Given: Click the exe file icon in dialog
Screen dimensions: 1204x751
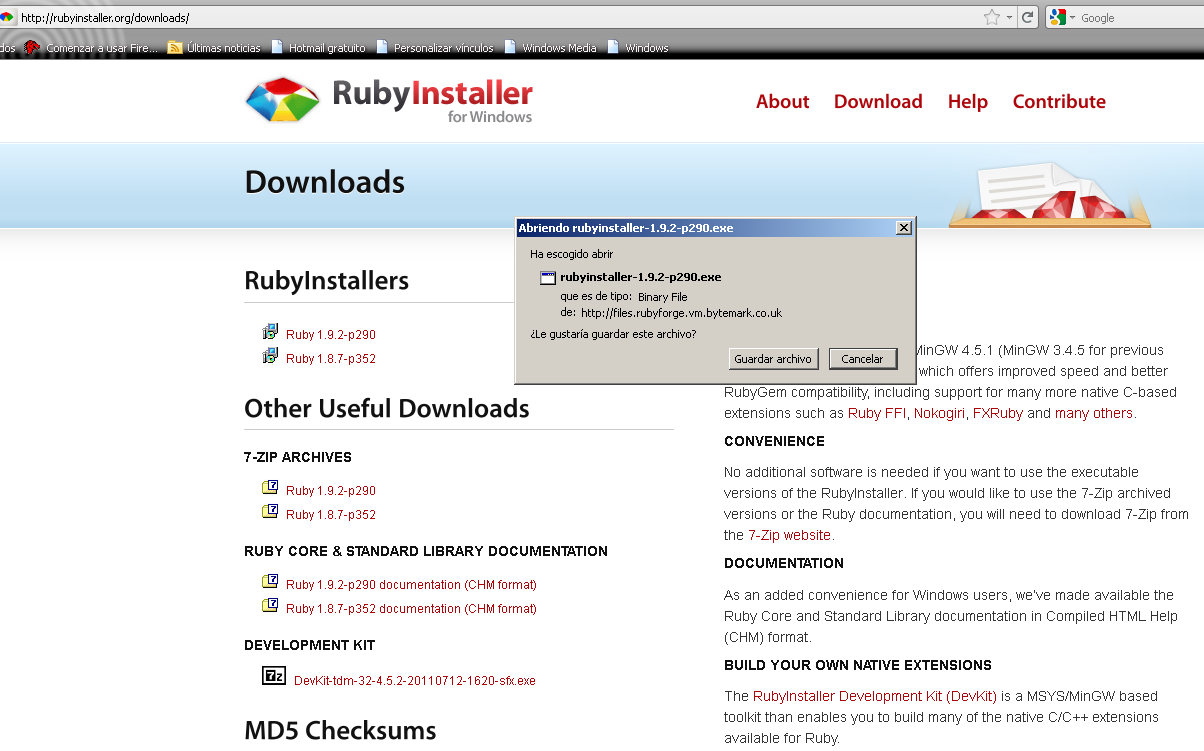Looking at the screenshot, I should 548,278.
